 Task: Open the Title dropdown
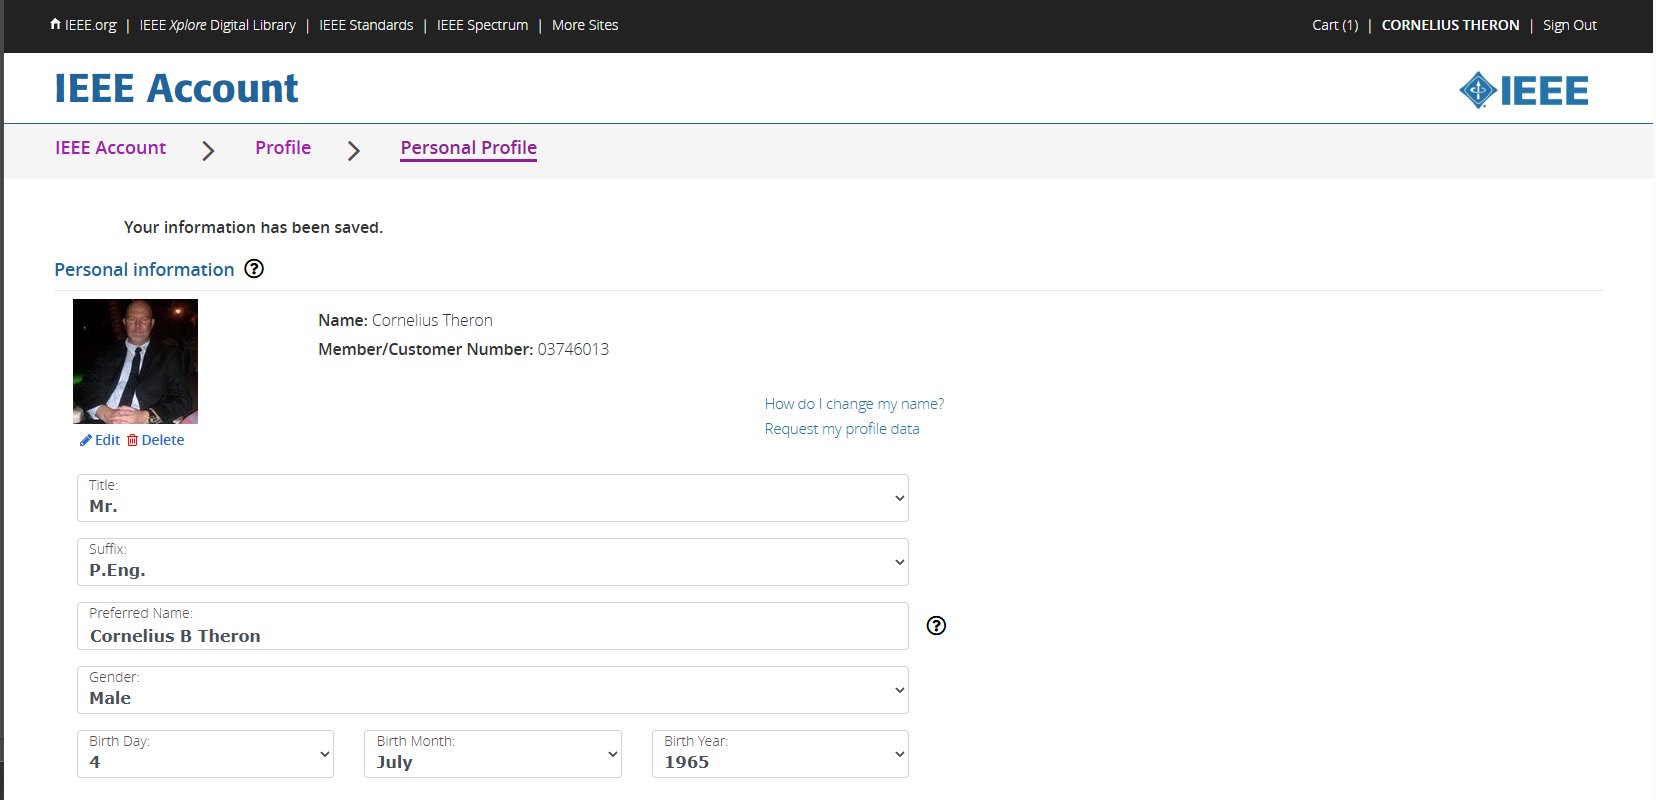pos(492,498)
